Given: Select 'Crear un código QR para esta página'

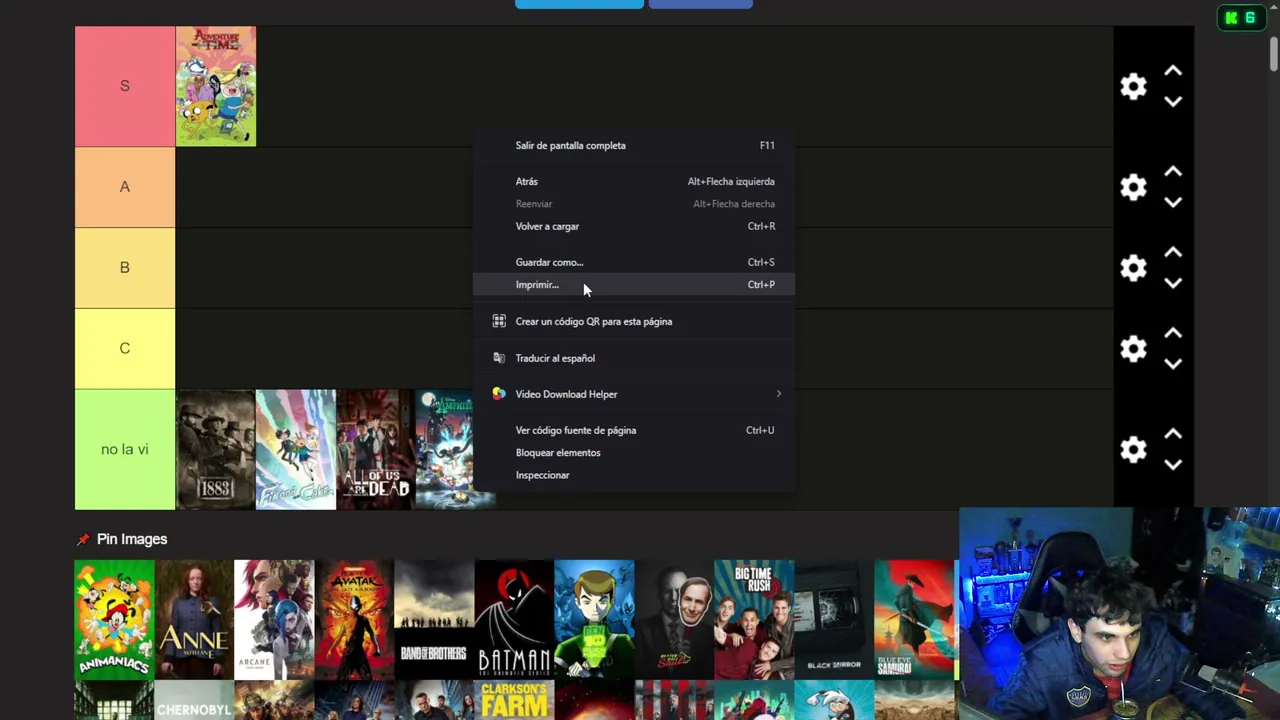Looking at the screenshot, I should [634, 322].
